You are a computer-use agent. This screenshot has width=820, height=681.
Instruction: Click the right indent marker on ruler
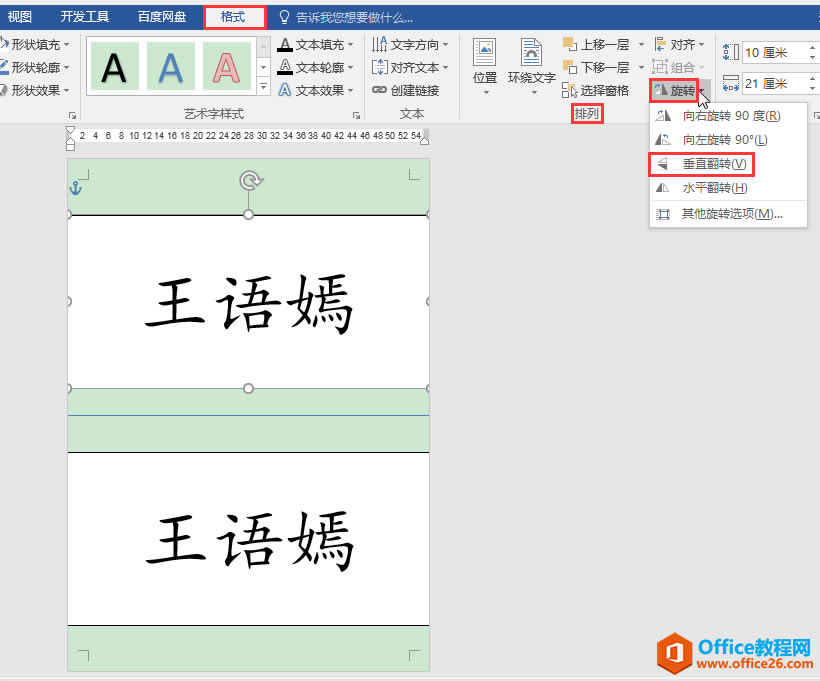pos(425,139)
